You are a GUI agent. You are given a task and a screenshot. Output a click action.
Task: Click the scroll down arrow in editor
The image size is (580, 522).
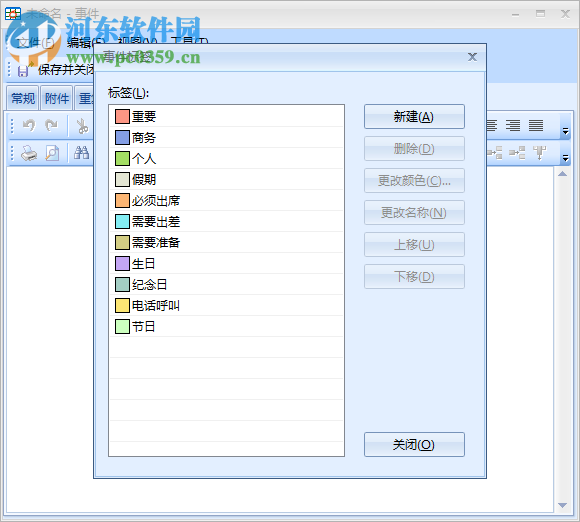(562, 505)
